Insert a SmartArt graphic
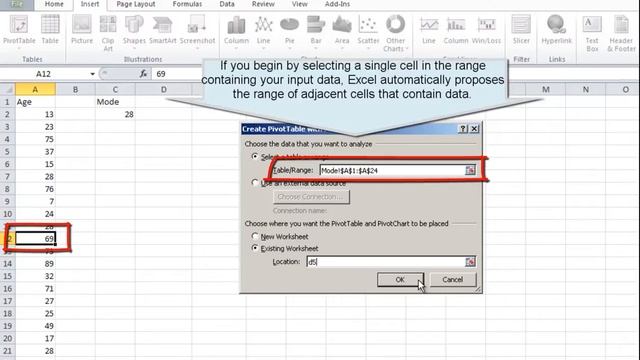The image size is (640, 360). (162, 30)
